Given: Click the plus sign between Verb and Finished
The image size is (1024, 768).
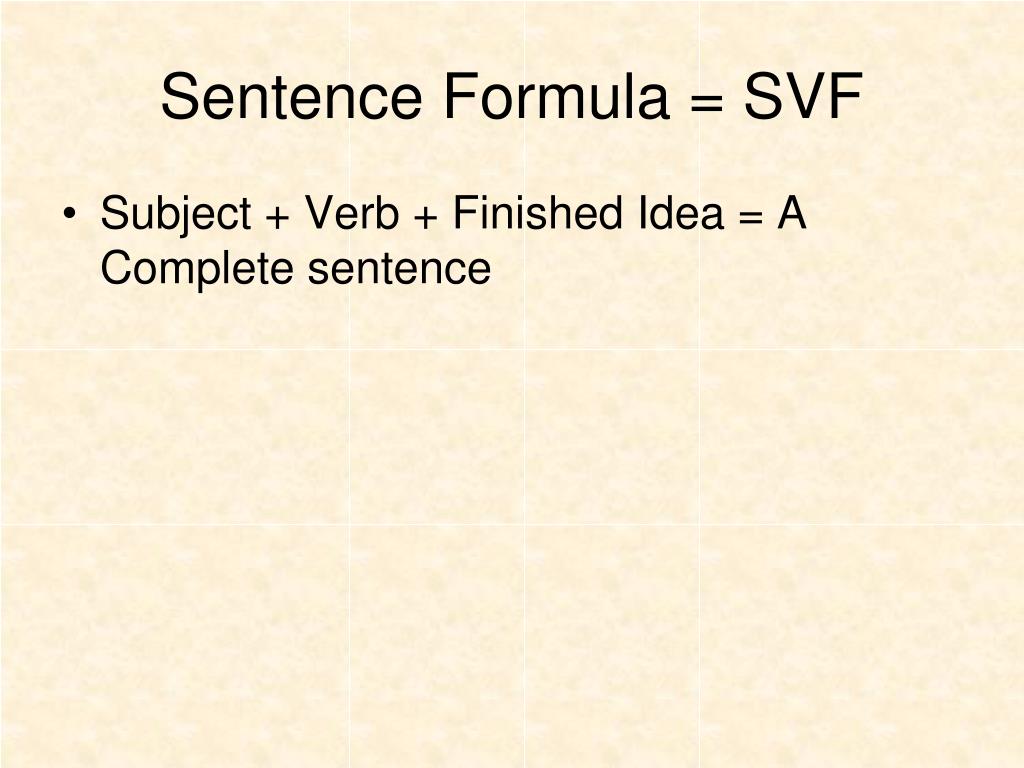Looking at the screenshot, I should coord(425,217).
